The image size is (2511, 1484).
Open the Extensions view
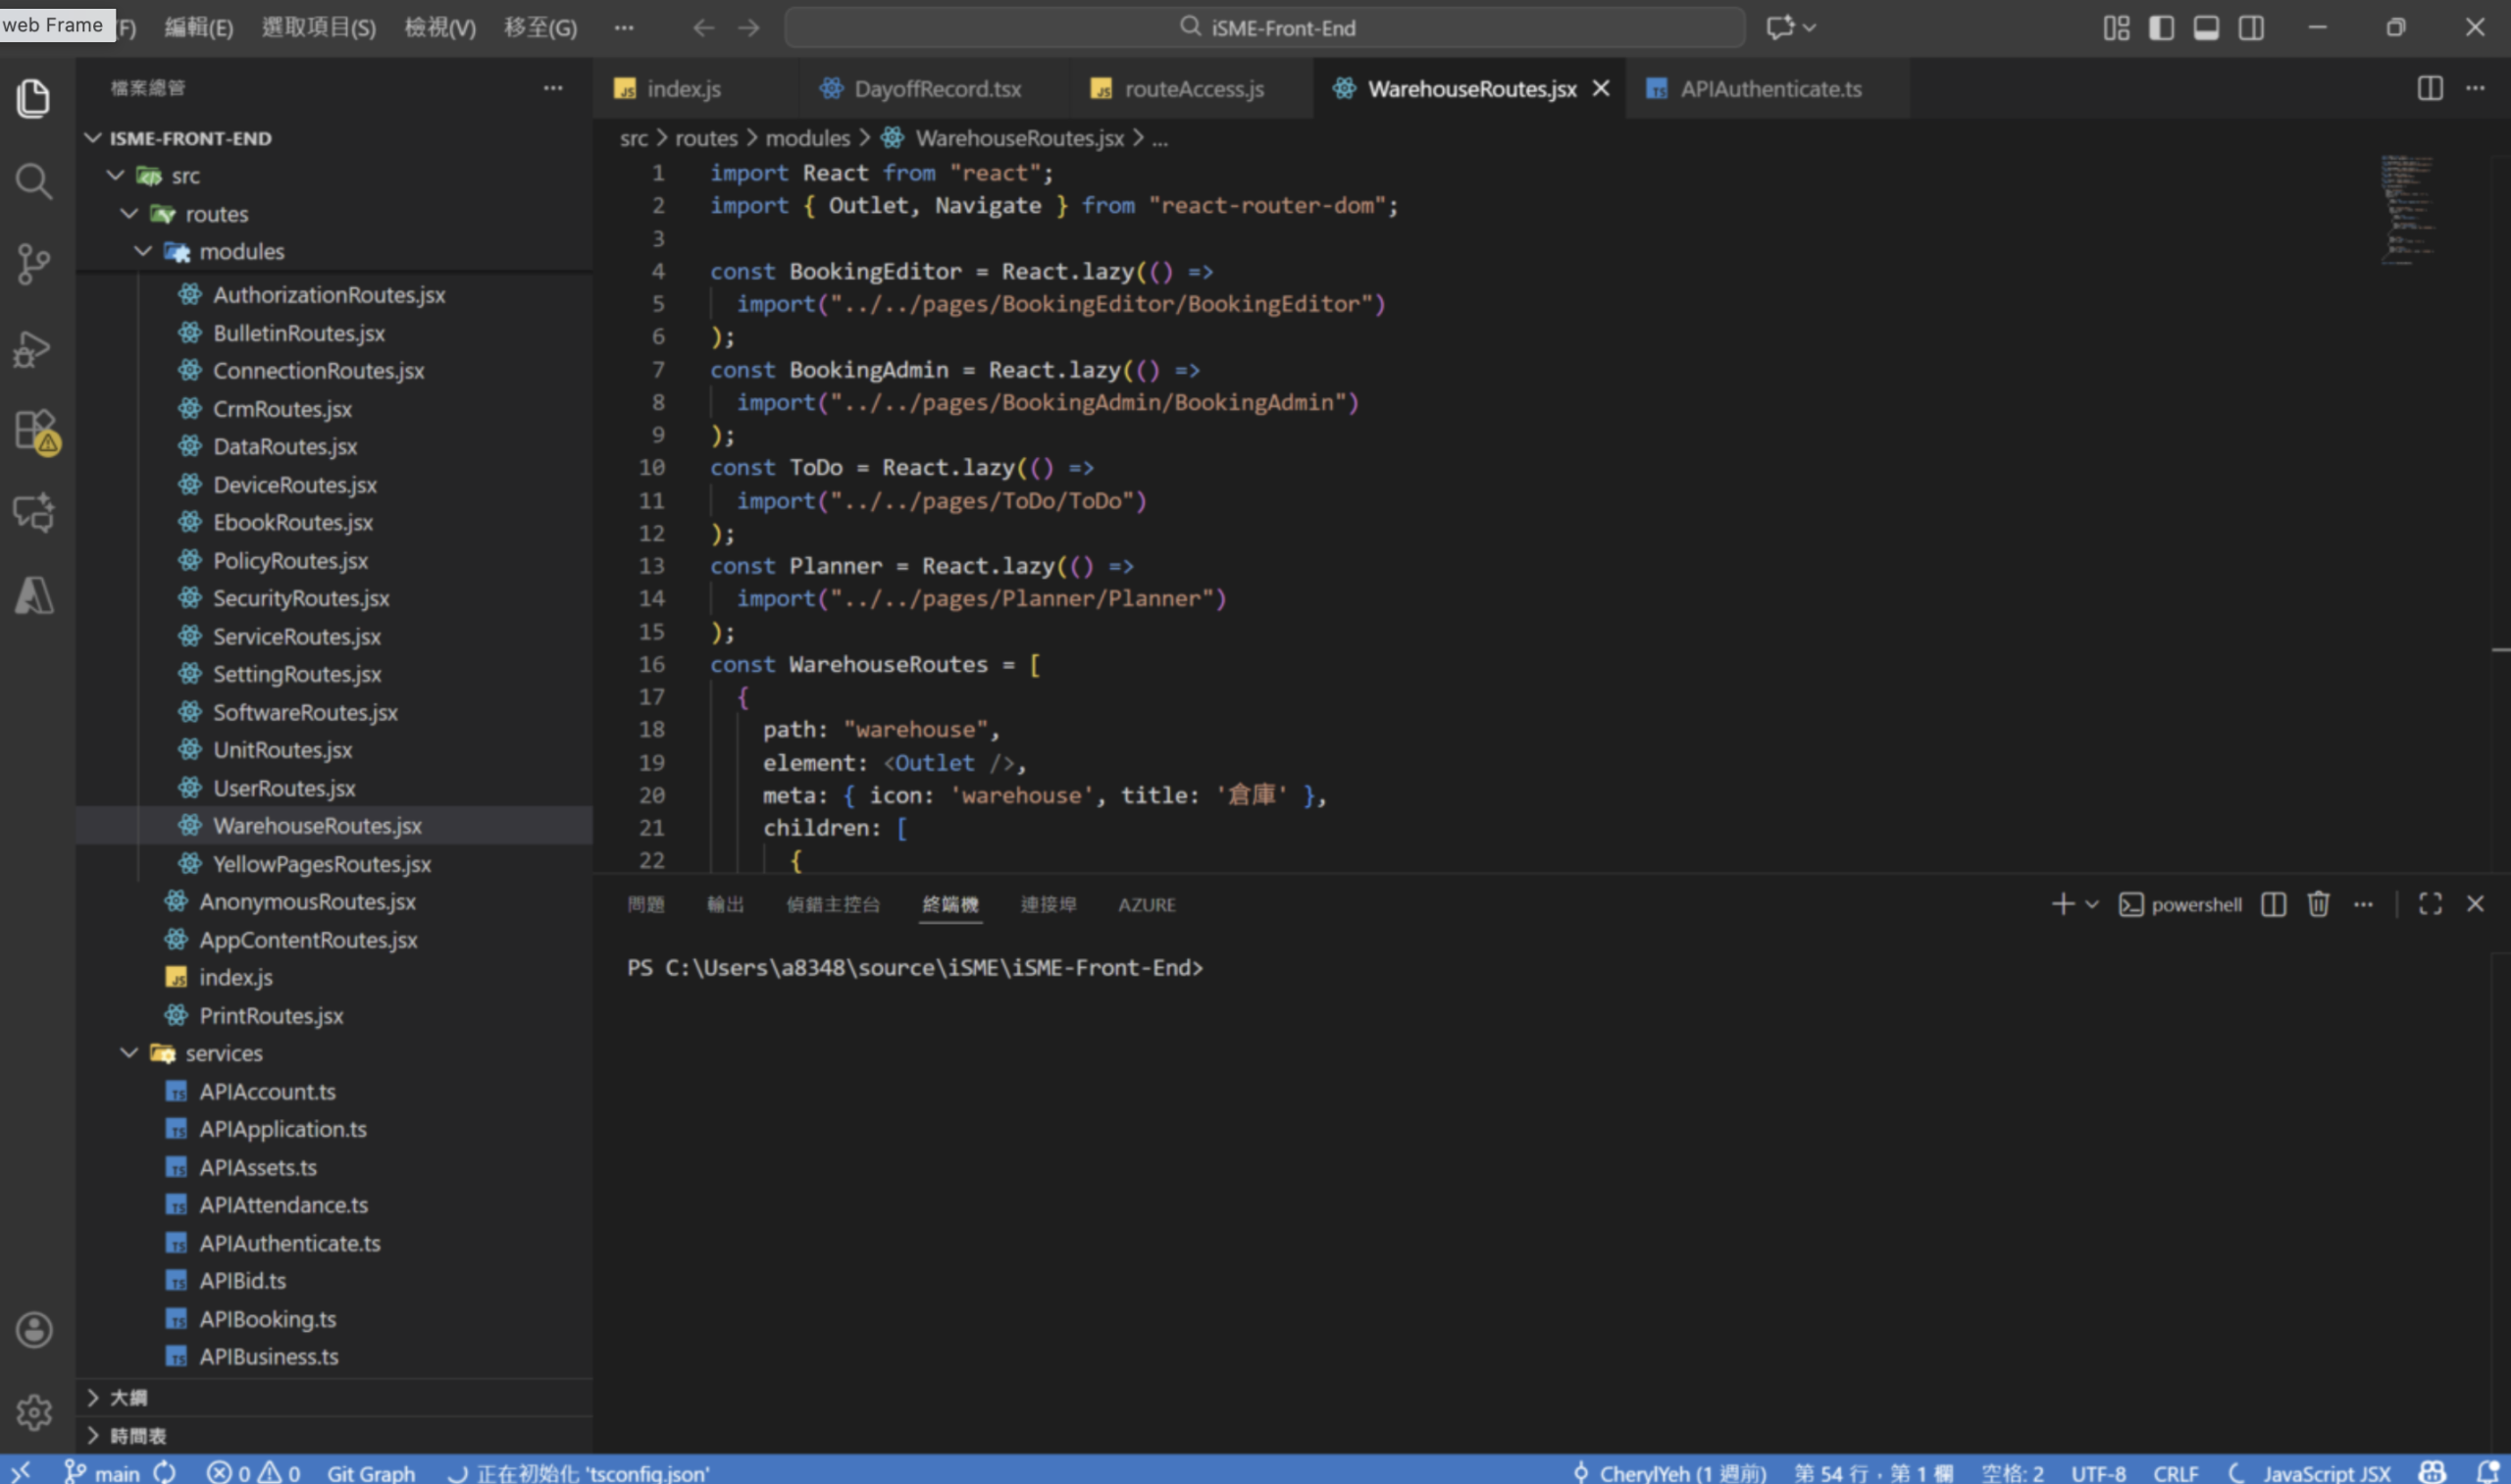(x=35, y=431)
